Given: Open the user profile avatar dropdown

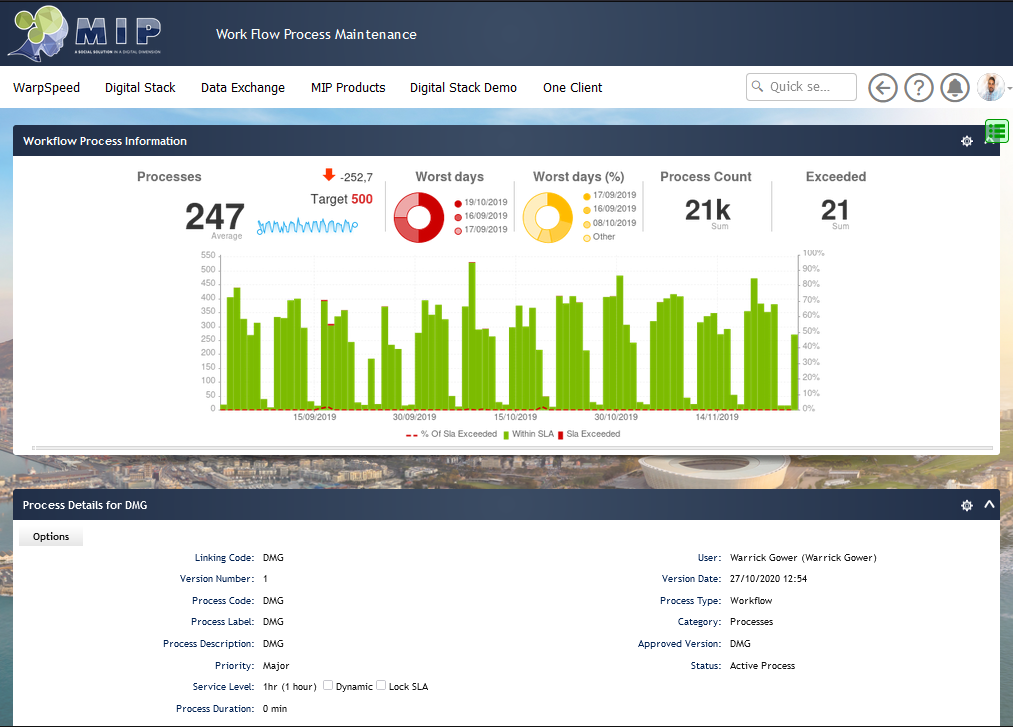Looking at the screenshot, I should pos(993,88).
